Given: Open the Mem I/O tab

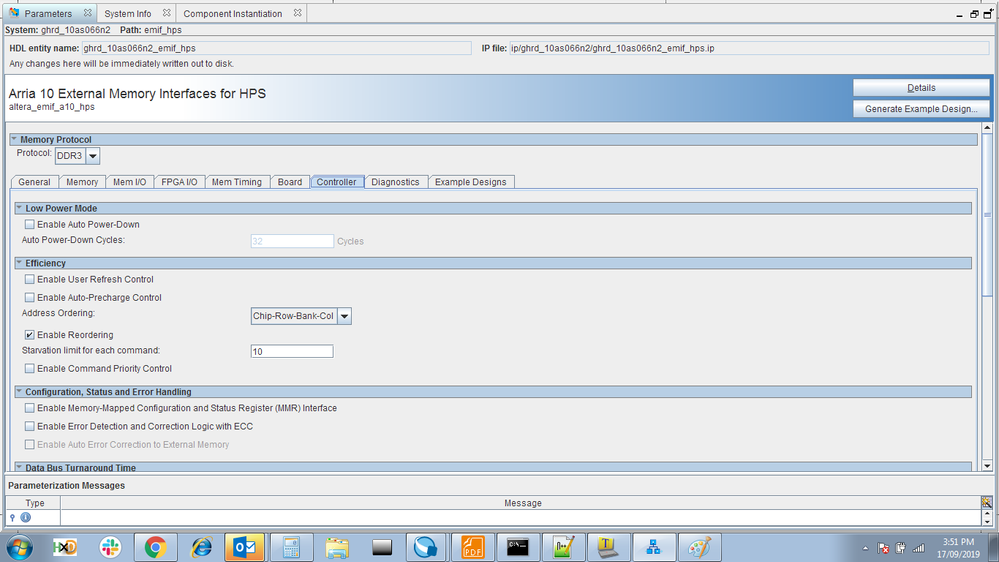Looking at the screenshot, I should click(x=129, y=182).
